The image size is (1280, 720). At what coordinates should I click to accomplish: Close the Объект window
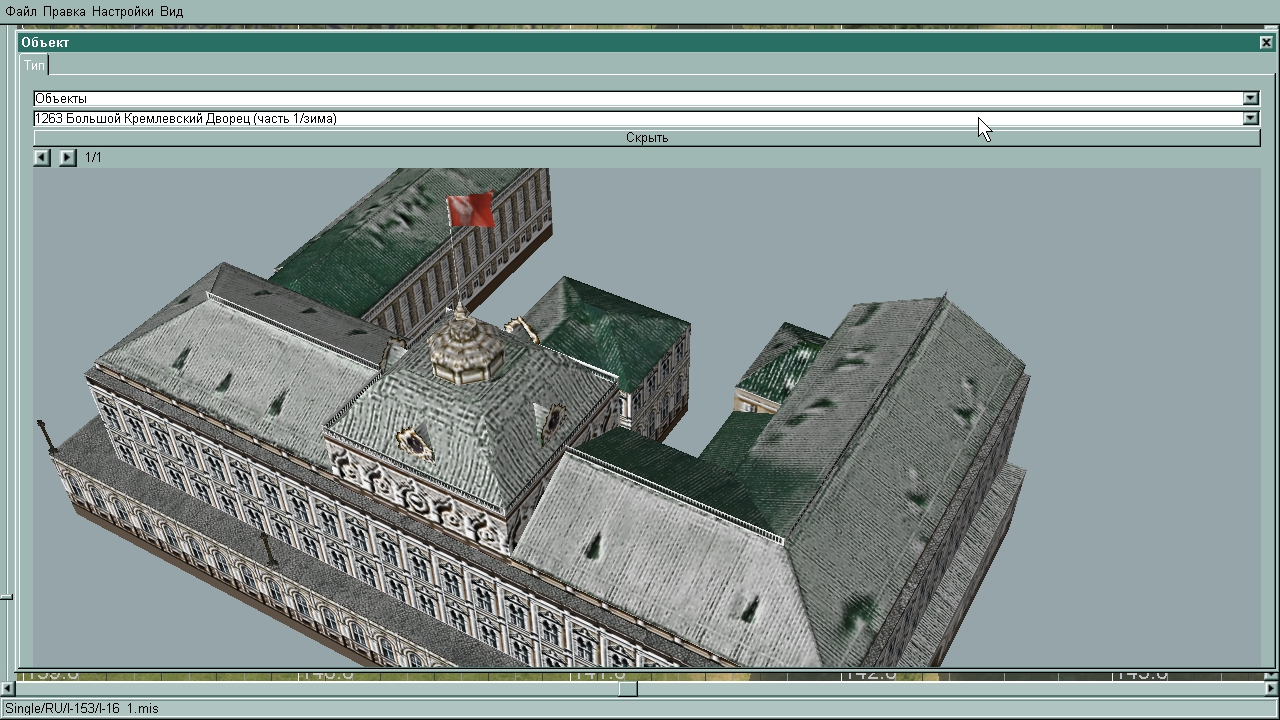coord(1266,42)
